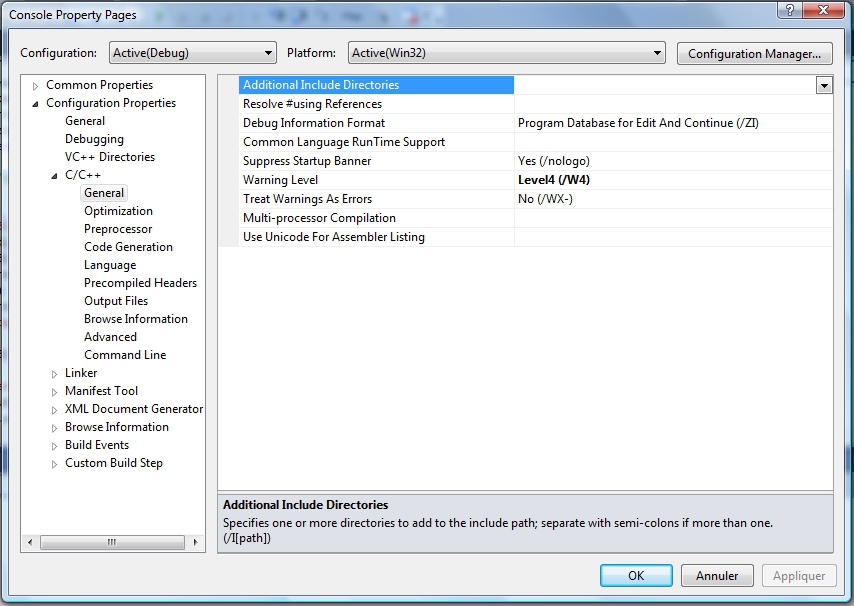Viewport: 854px width, 606px height.
Task: Collapse the C/C++ tree node
Action: (55, 176)
